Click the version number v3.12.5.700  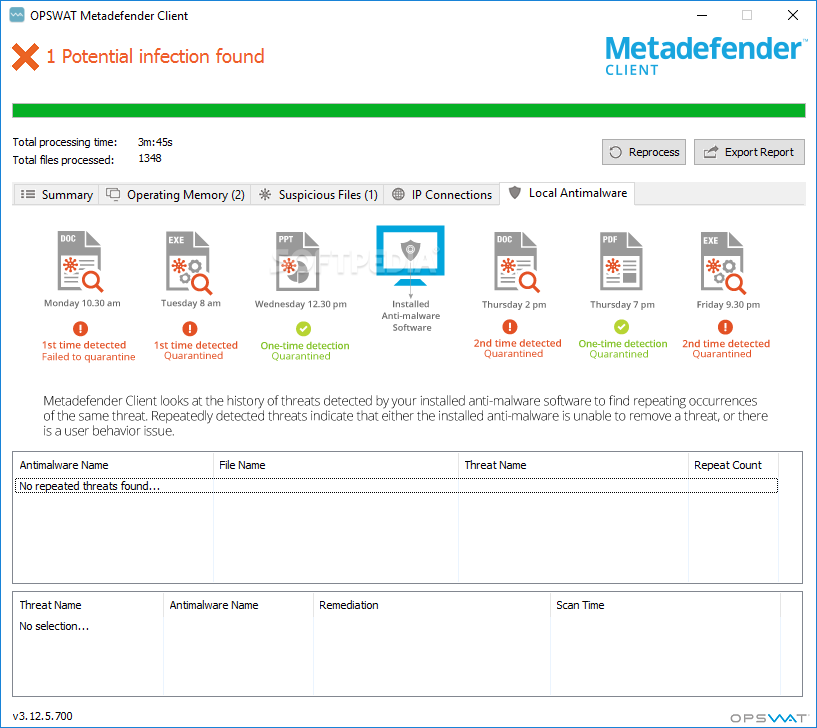pos(42,717)
